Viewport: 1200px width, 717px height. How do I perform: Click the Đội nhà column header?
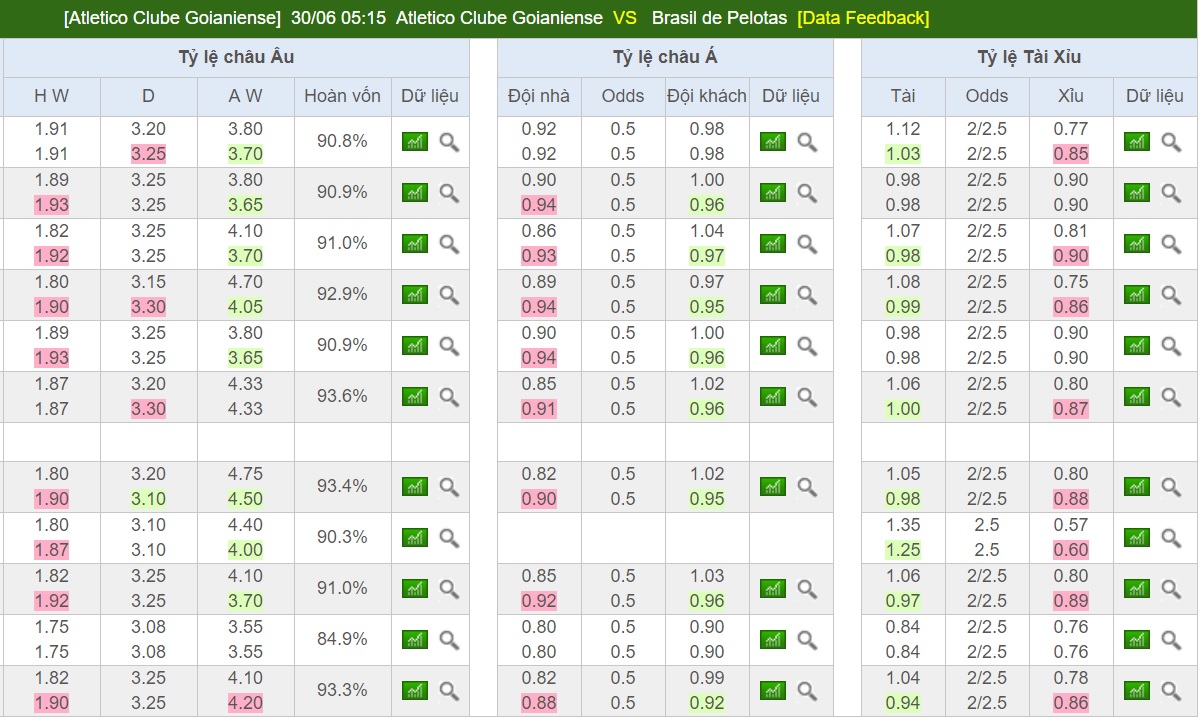click(539, 96)
